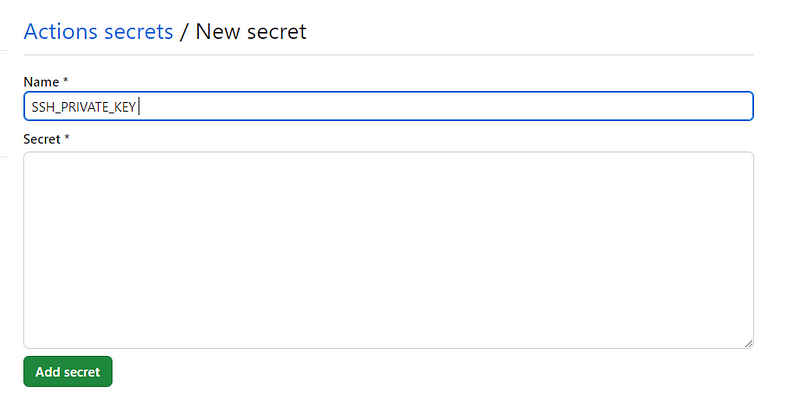Click the Secret field label

coord(42,138)
